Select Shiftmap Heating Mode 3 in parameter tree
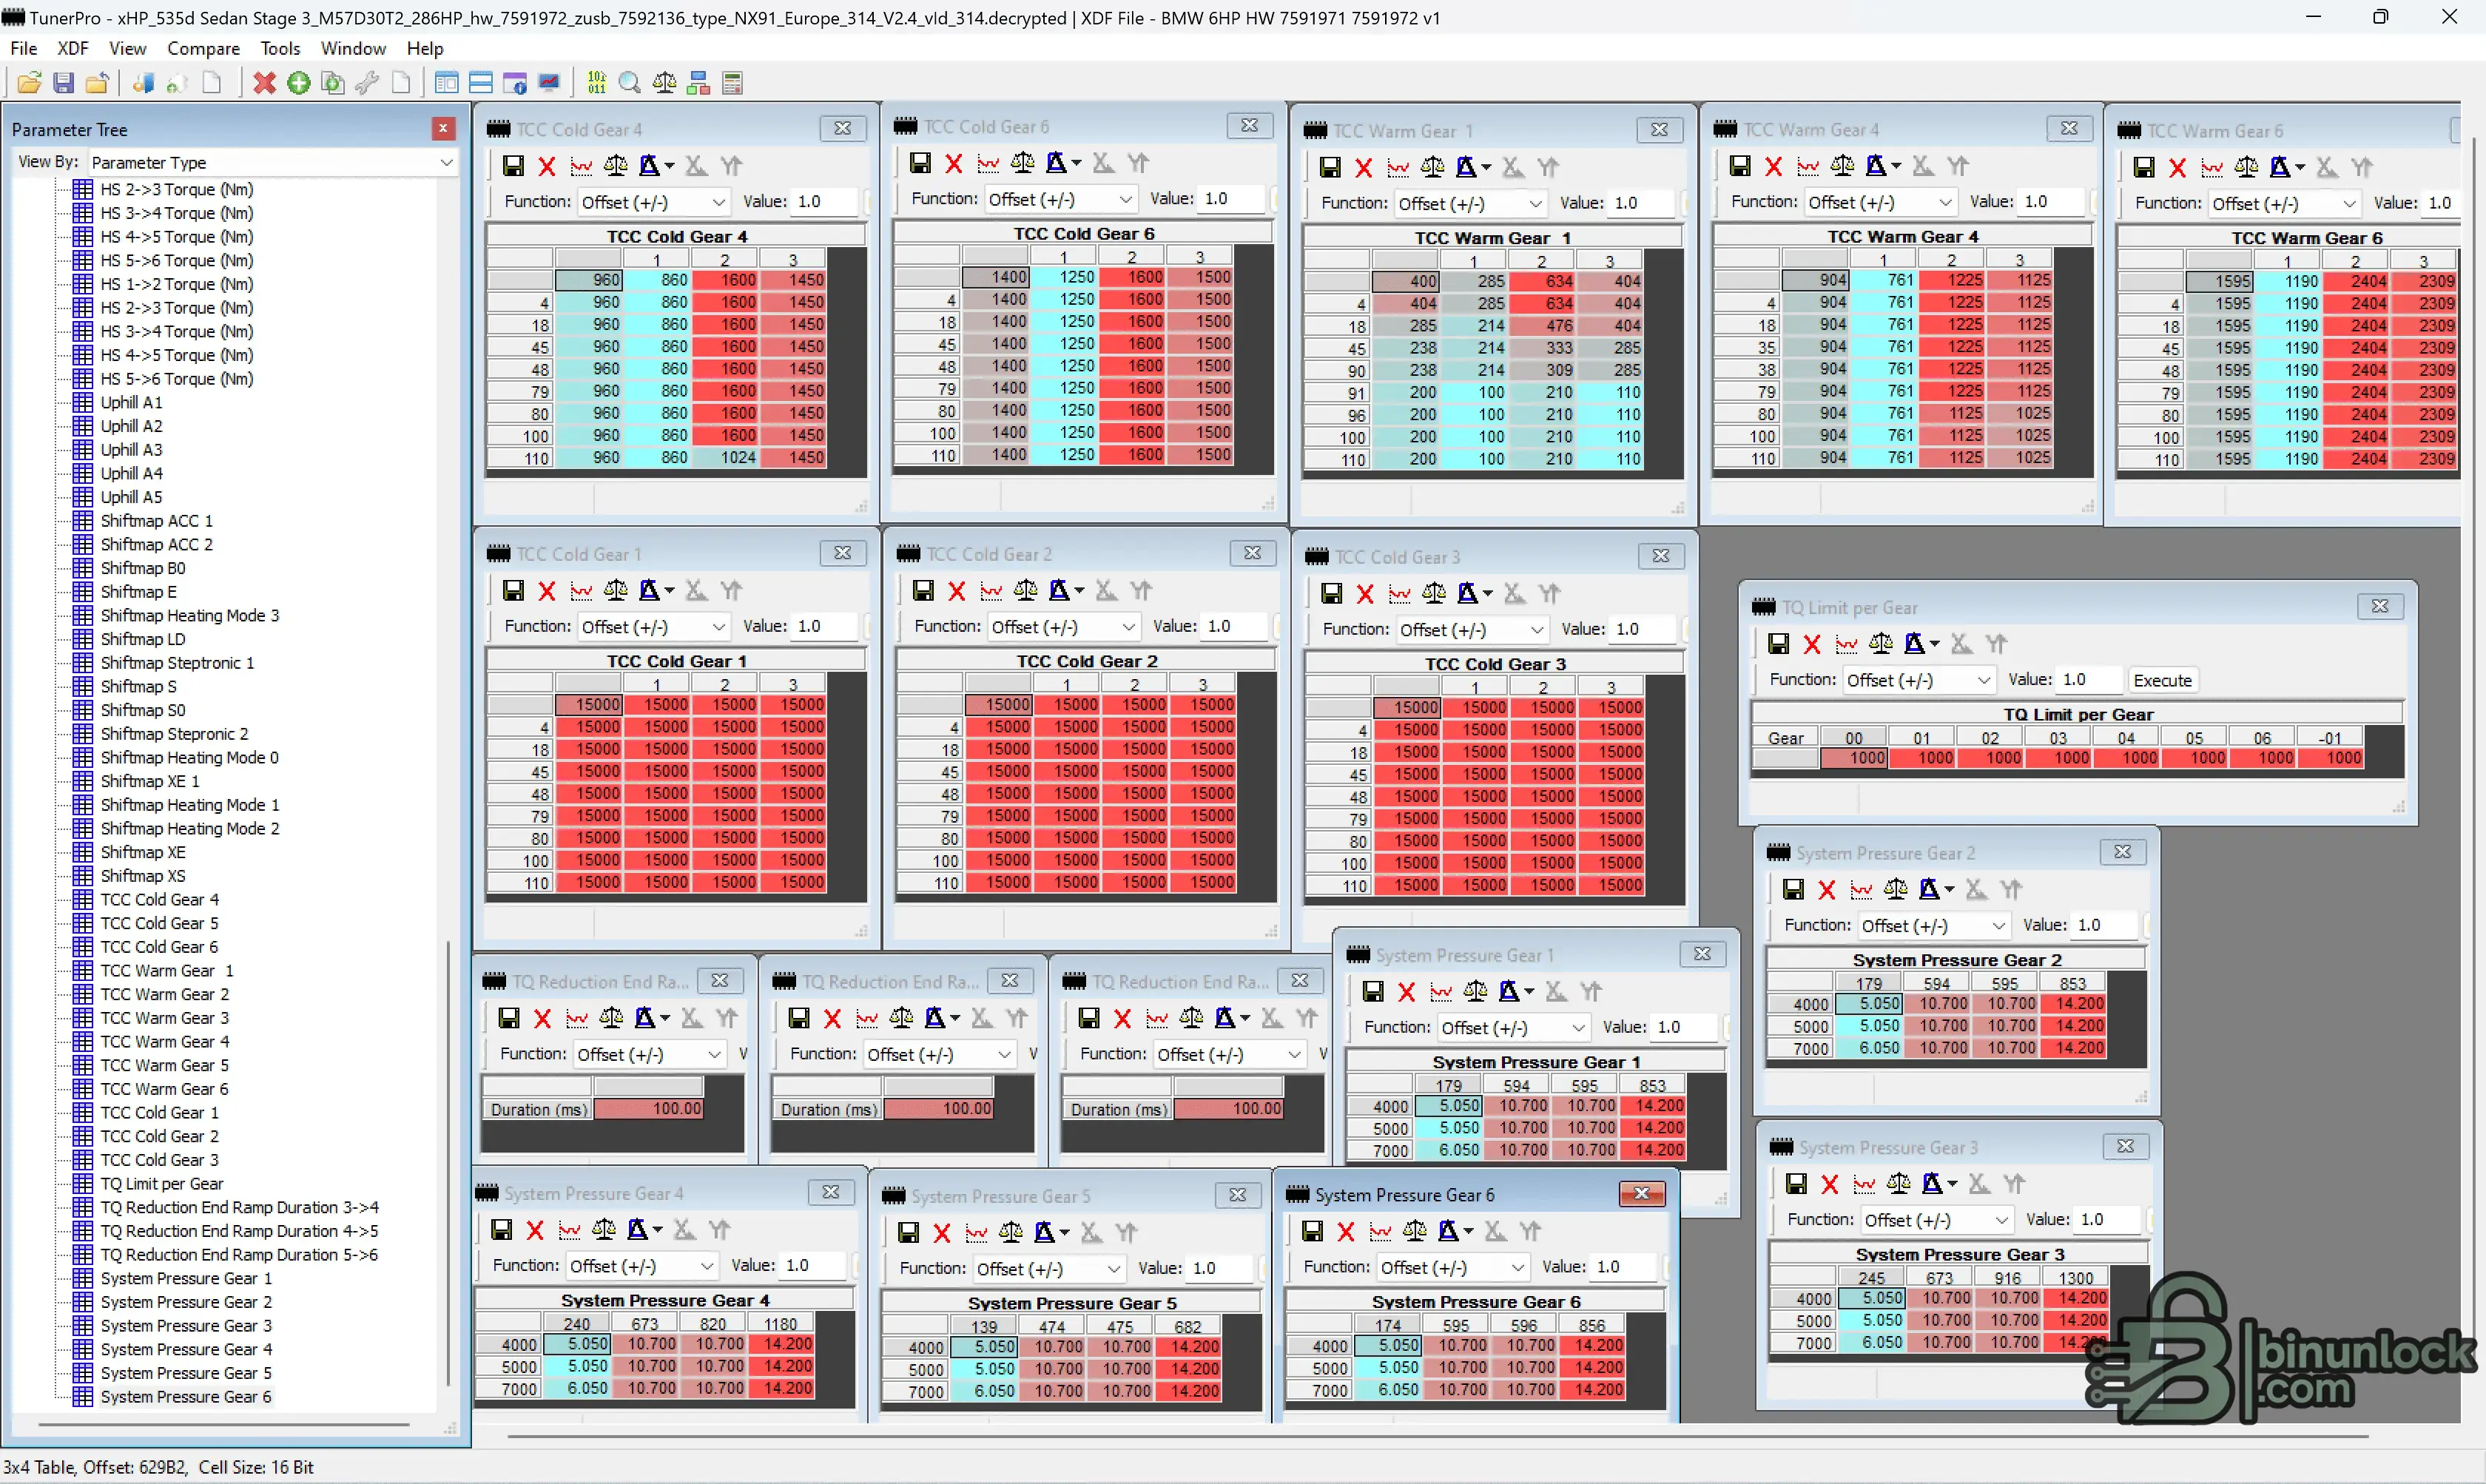This screenshot has height=1484, width=2486. click(189, 615)
